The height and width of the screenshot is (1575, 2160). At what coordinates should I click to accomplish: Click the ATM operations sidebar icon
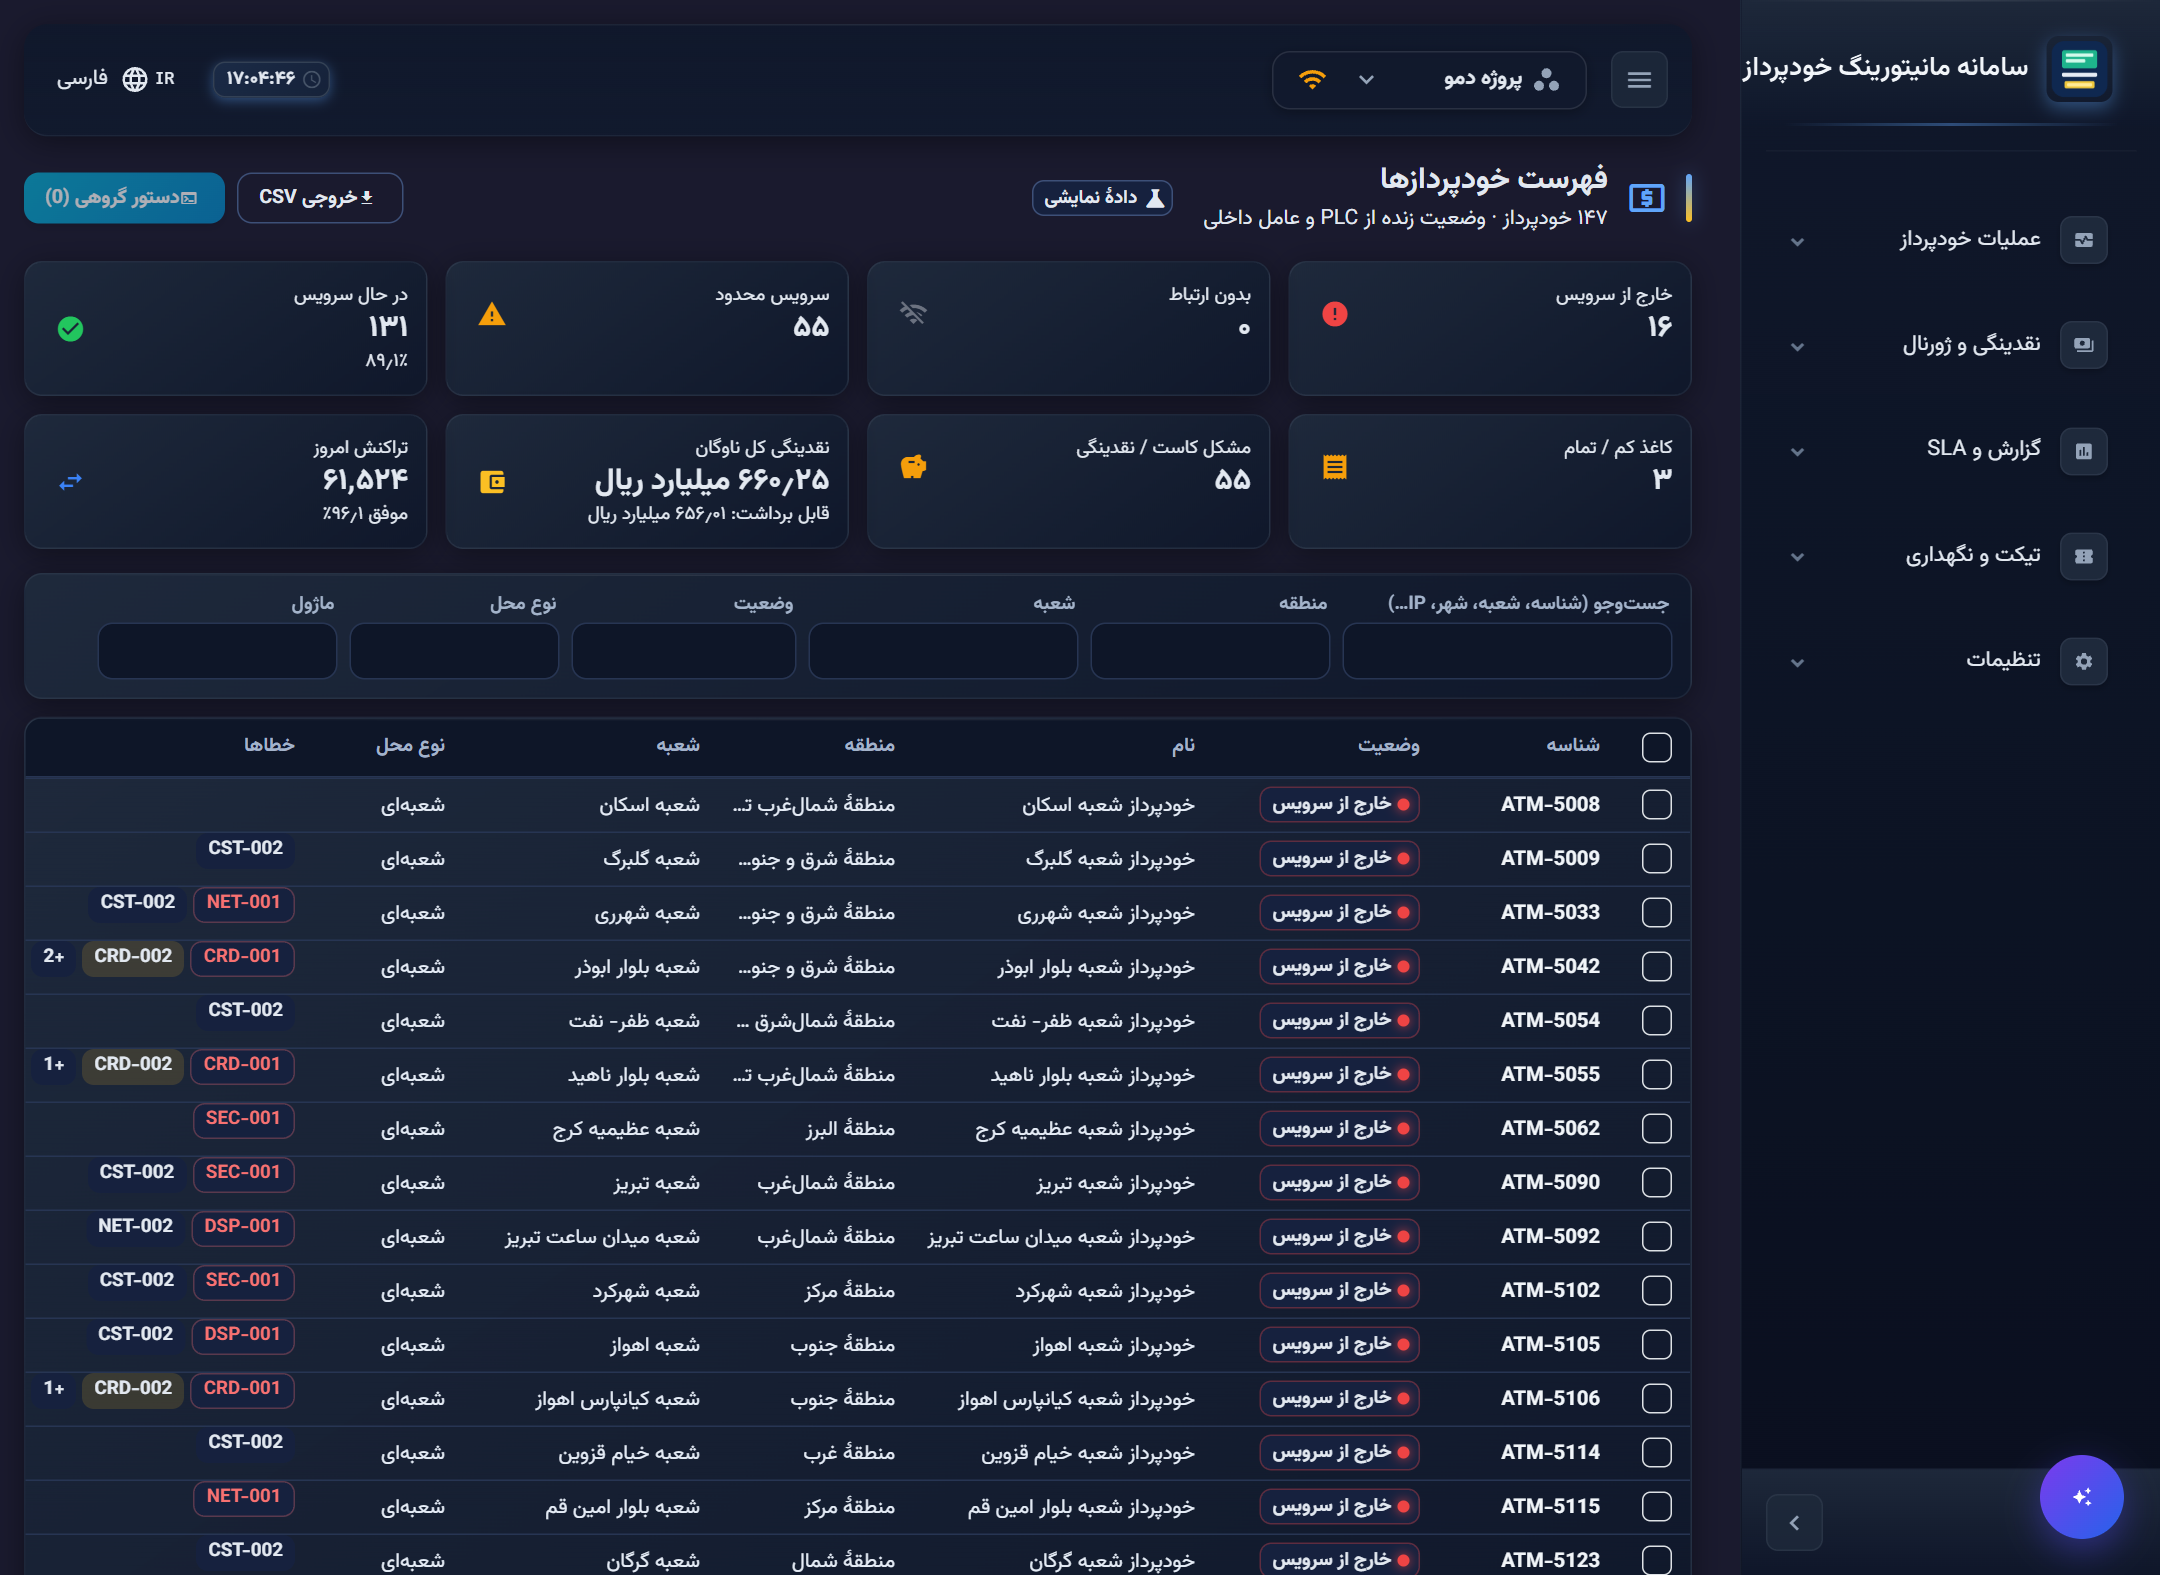(2084, 240)
